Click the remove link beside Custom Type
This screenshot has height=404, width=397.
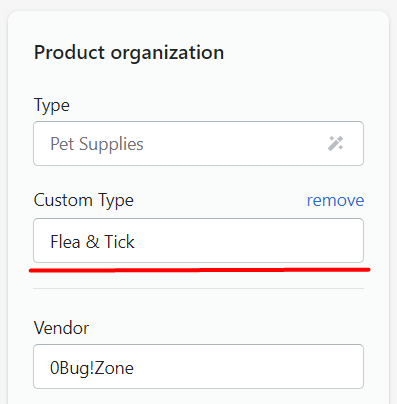click(335, 200)
